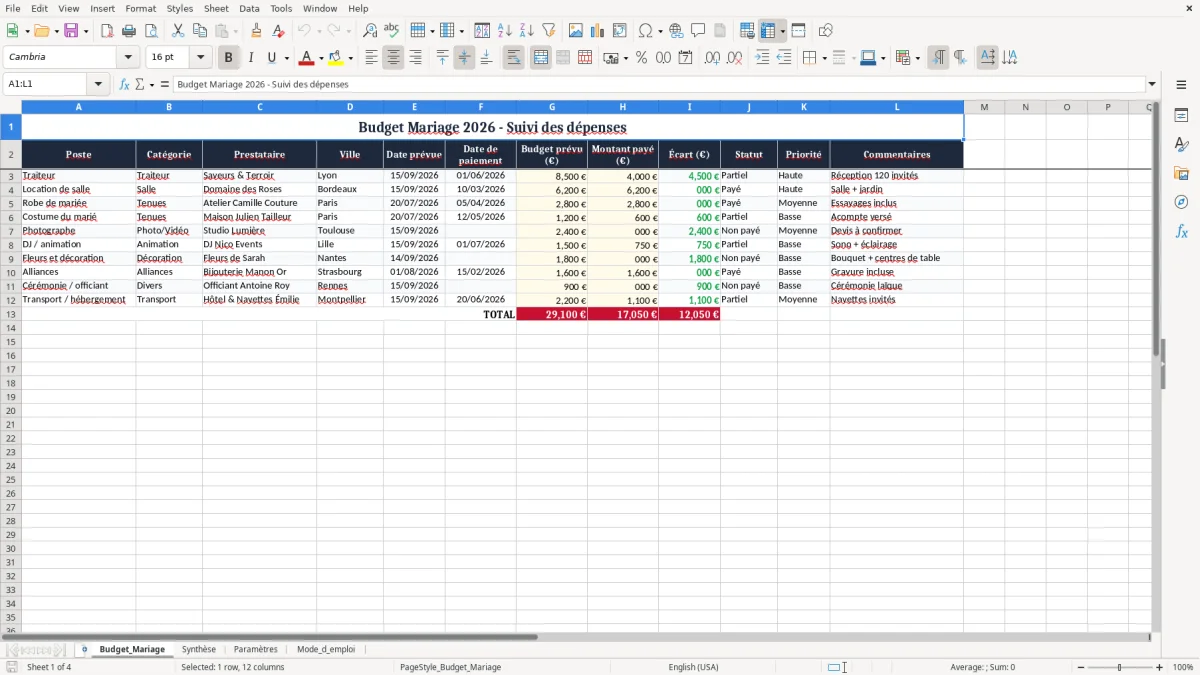Select column G by its header

[552, 107]
